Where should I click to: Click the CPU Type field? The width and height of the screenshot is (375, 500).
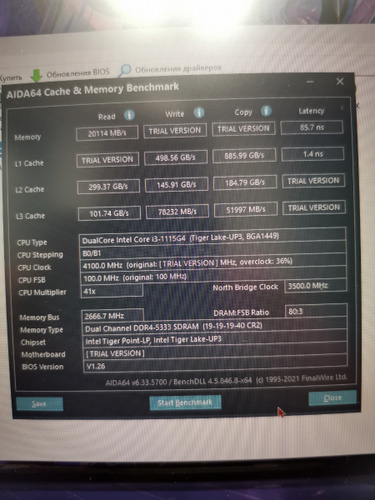pyautogui.click(x=213, y=238)
